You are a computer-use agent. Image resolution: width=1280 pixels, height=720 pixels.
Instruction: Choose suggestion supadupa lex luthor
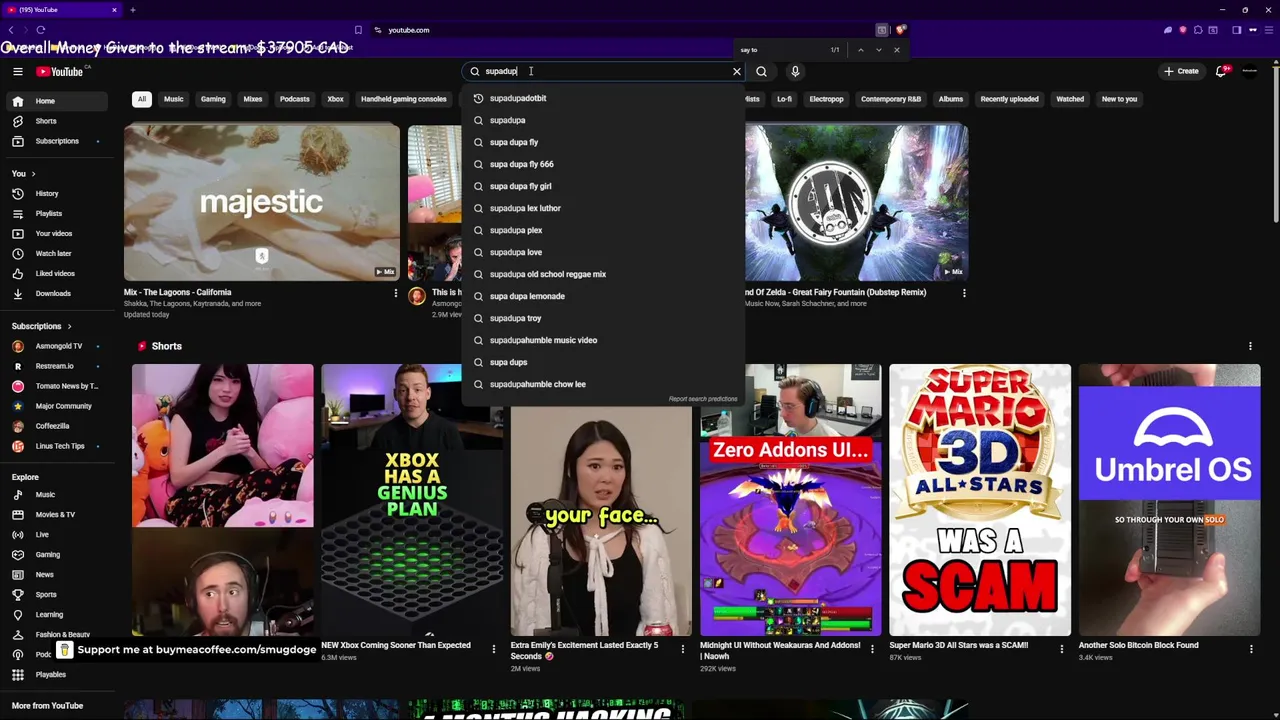[603, 208]
